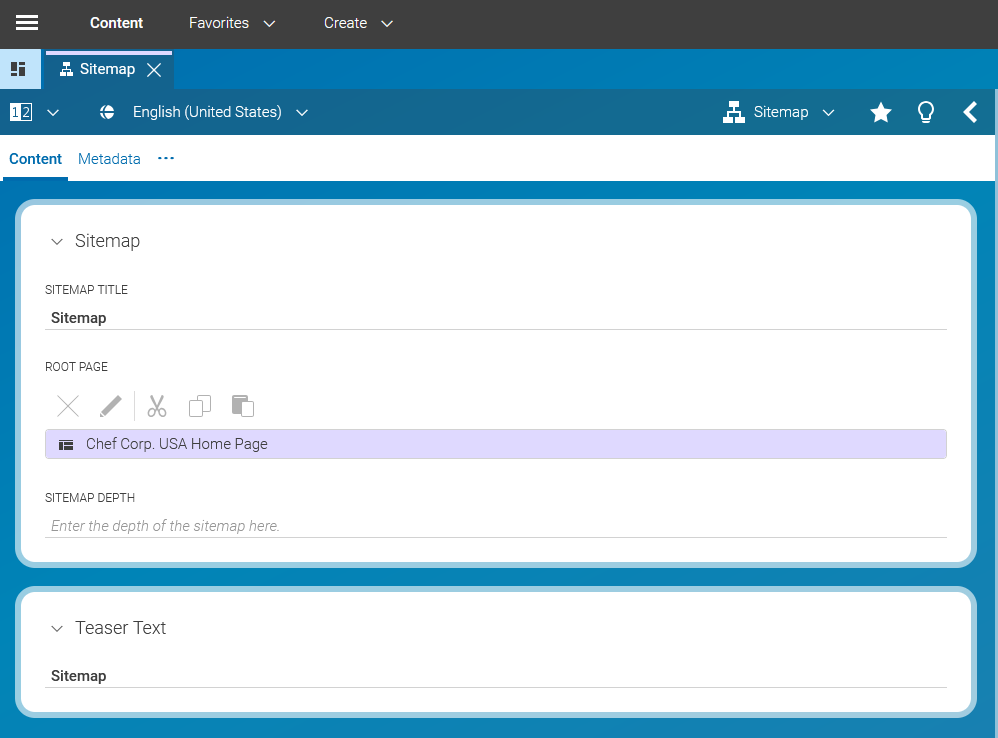This screenshot has height=738, width=998.
Task: Click the lightbulb suggestions icon
Action: 925,112
